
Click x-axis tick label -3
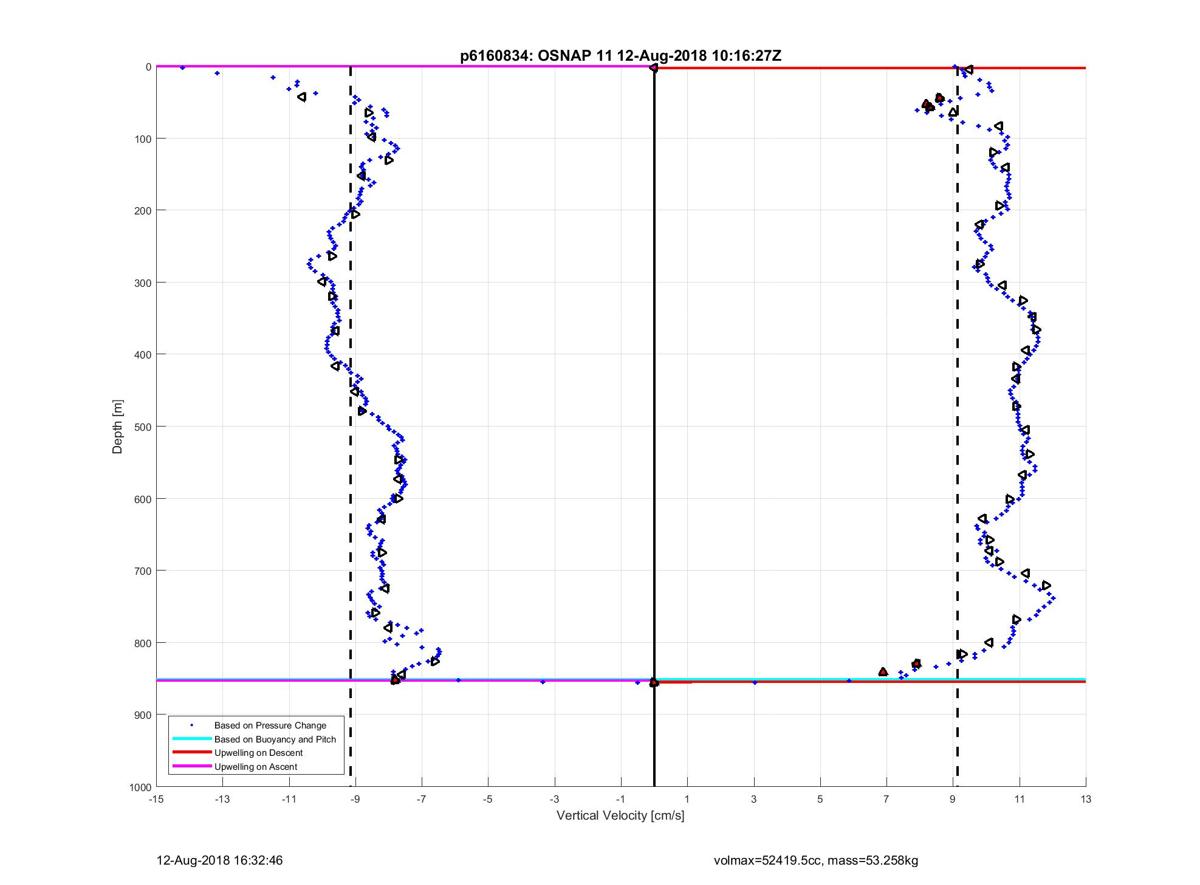[555, 800]
